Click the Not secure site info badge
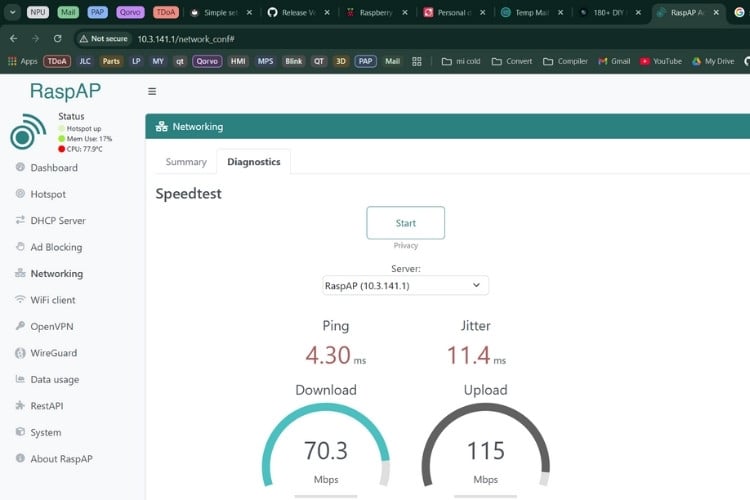This screenshot has height=500, width=750. (103, 39)
